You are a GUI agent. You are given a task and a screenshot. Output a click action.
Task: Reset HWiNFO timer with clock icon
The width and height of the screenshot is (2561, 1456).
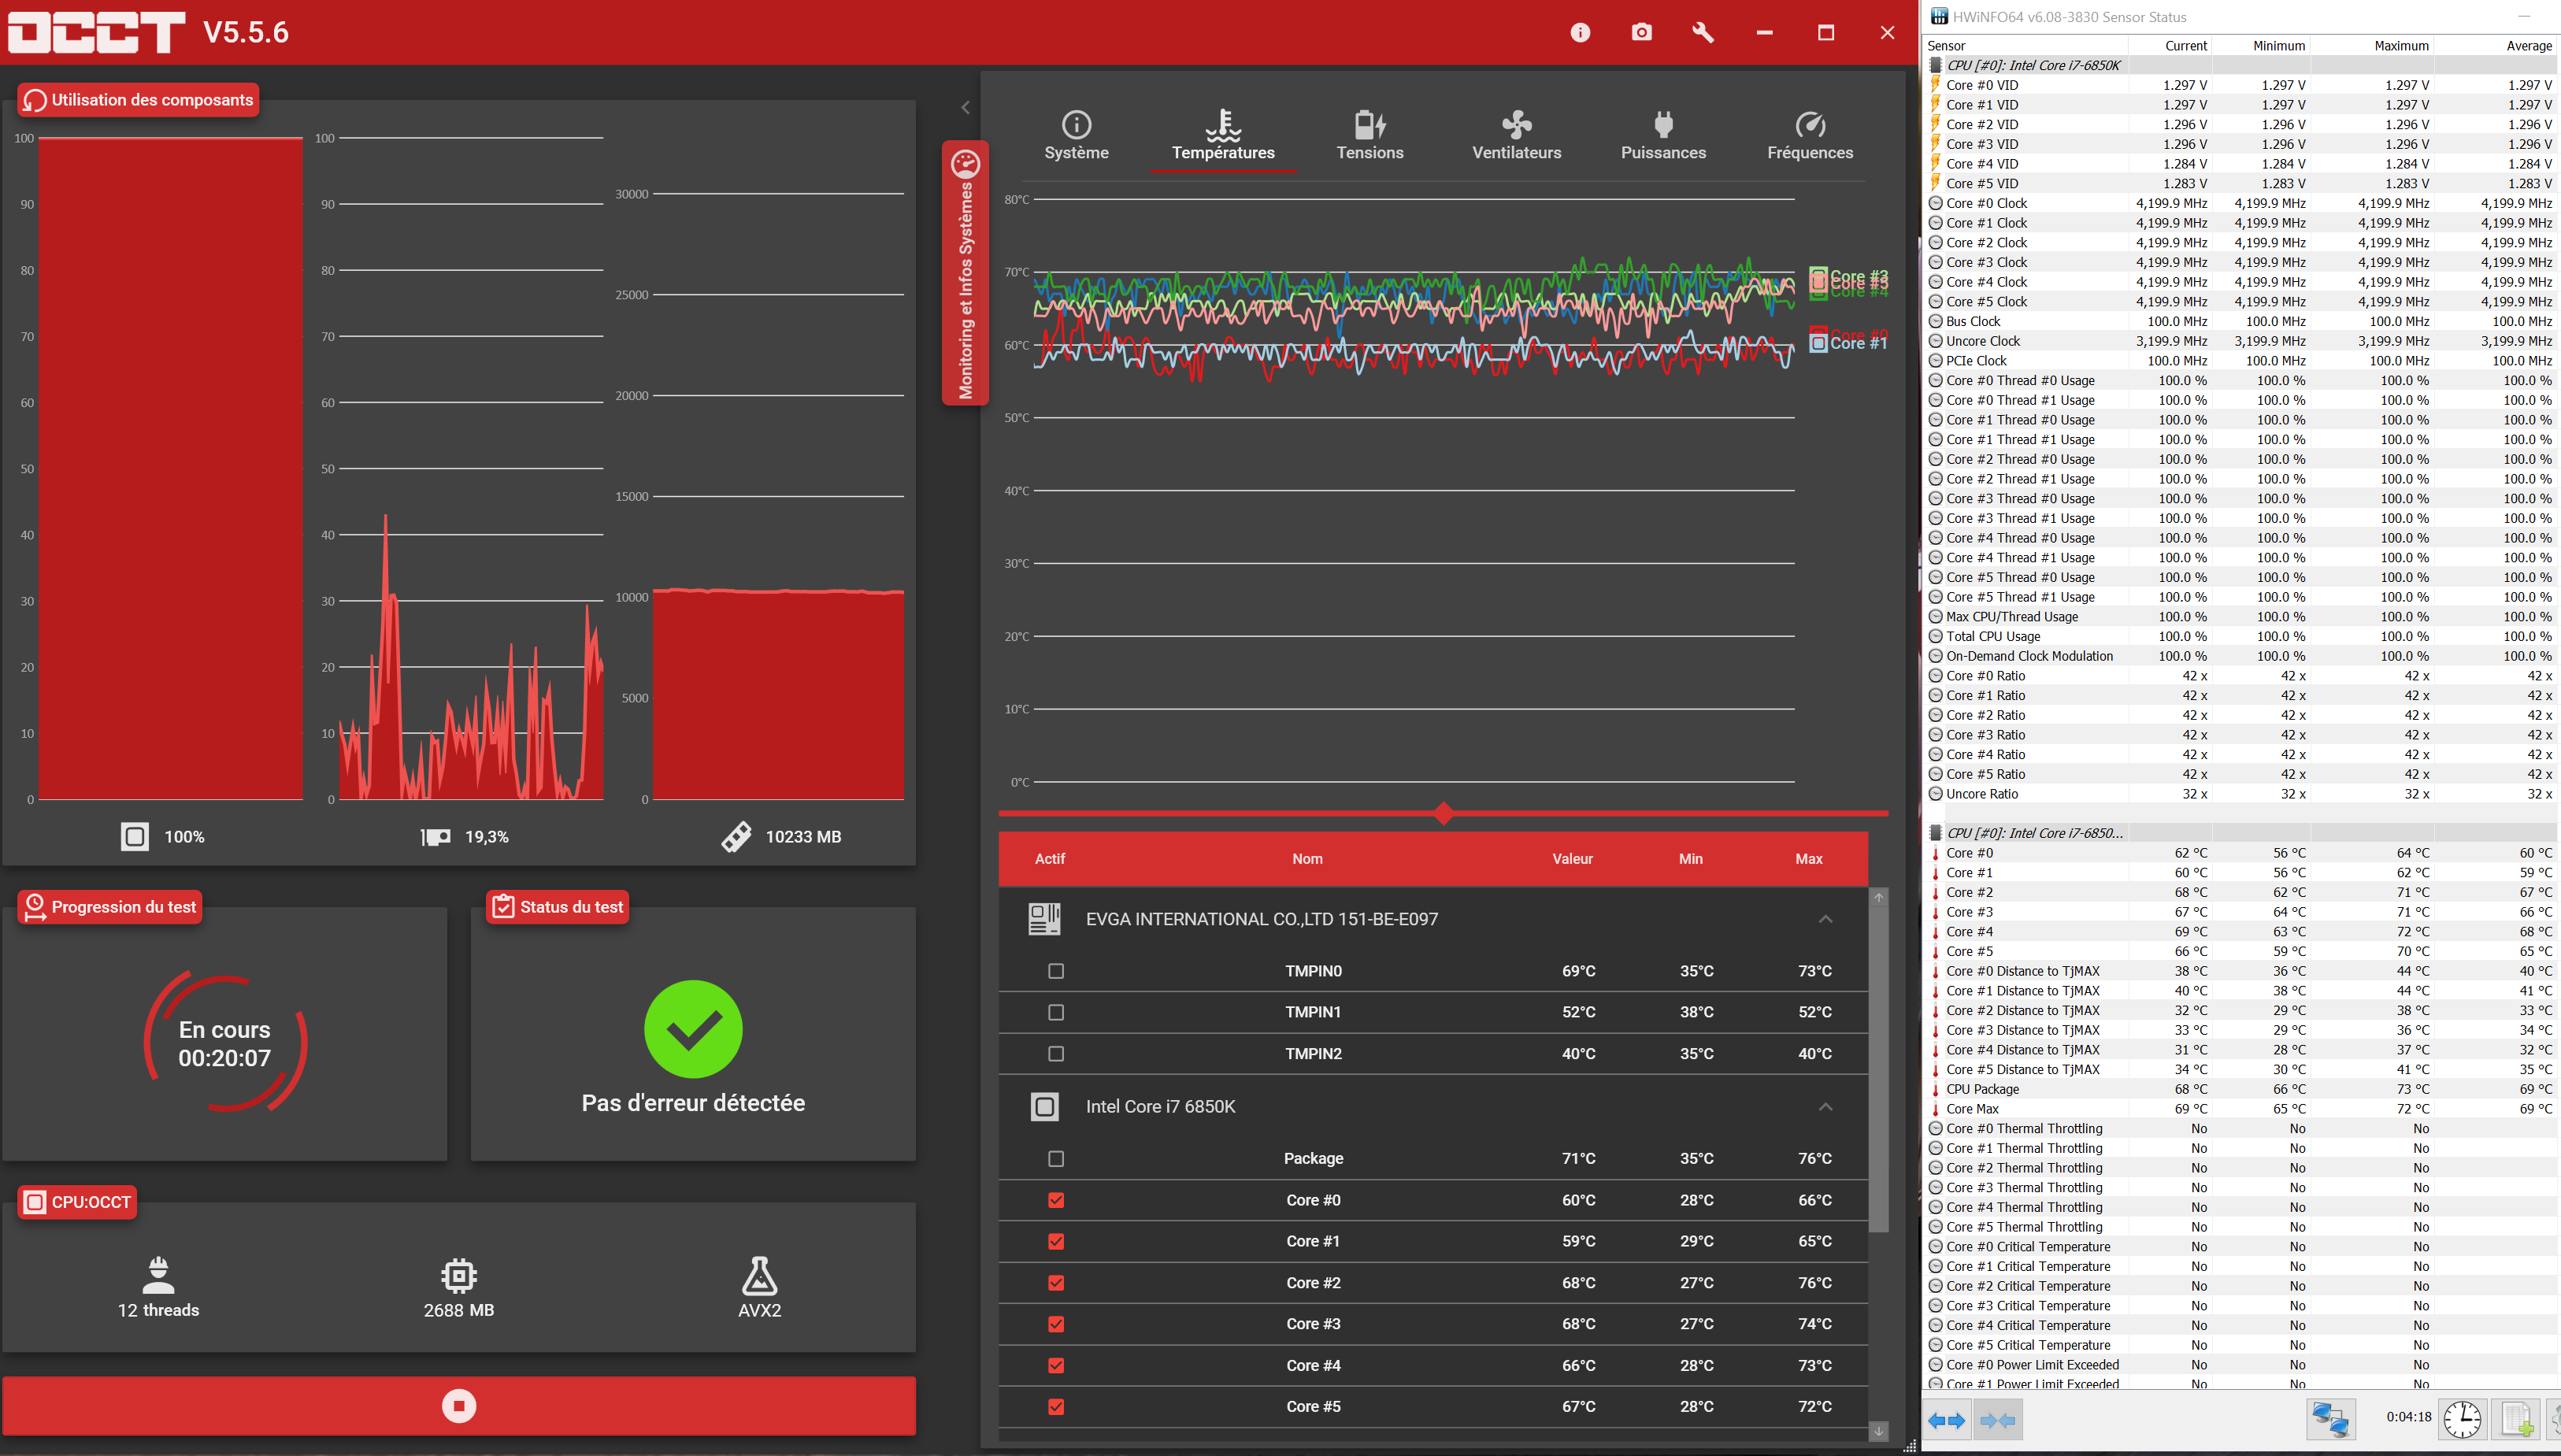[2462, 1419]
